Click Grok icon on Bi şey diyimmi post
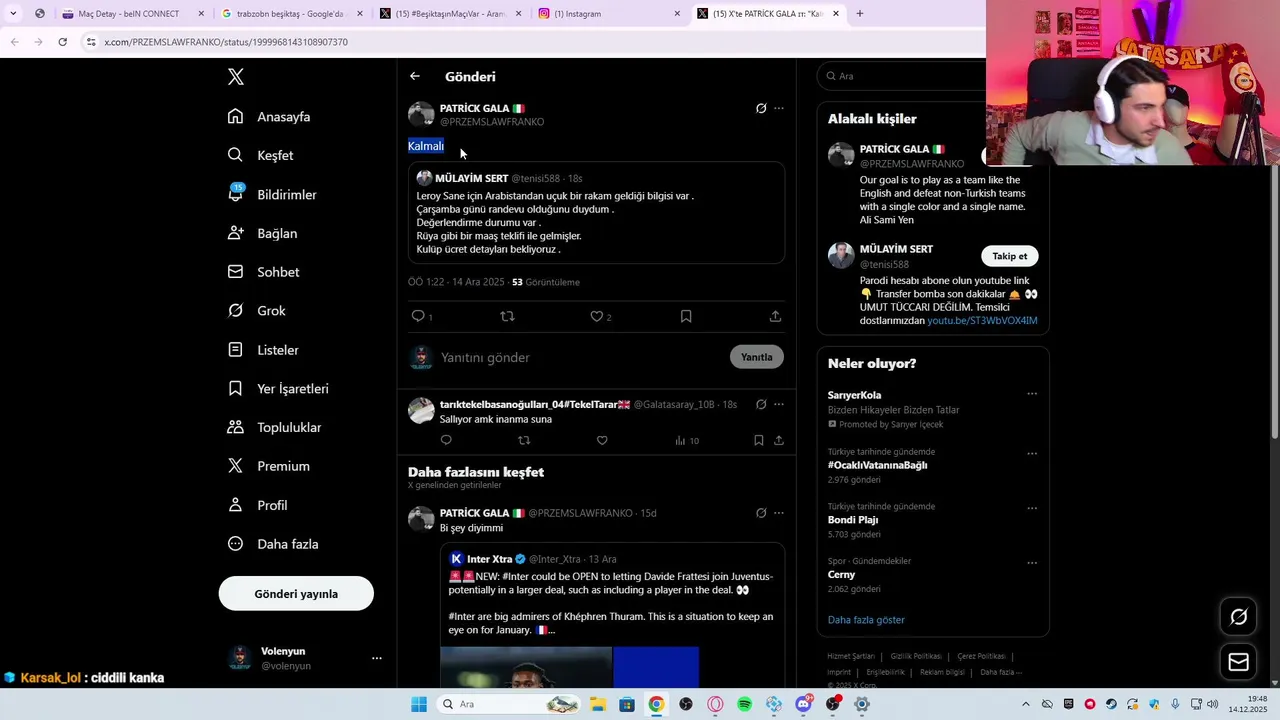 click(x=761, y=513)
